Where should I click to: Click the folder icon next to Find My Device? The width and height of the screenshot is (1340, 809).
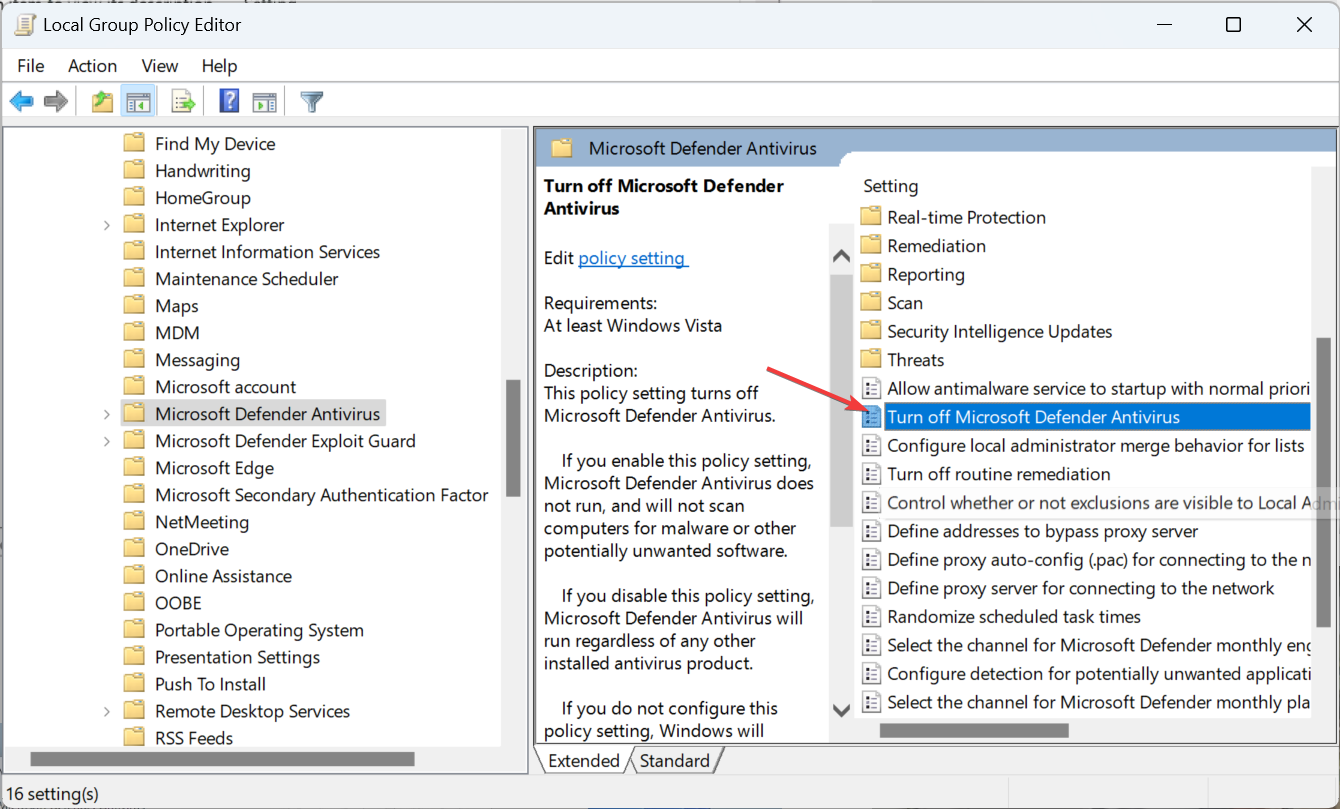point(134,143)
